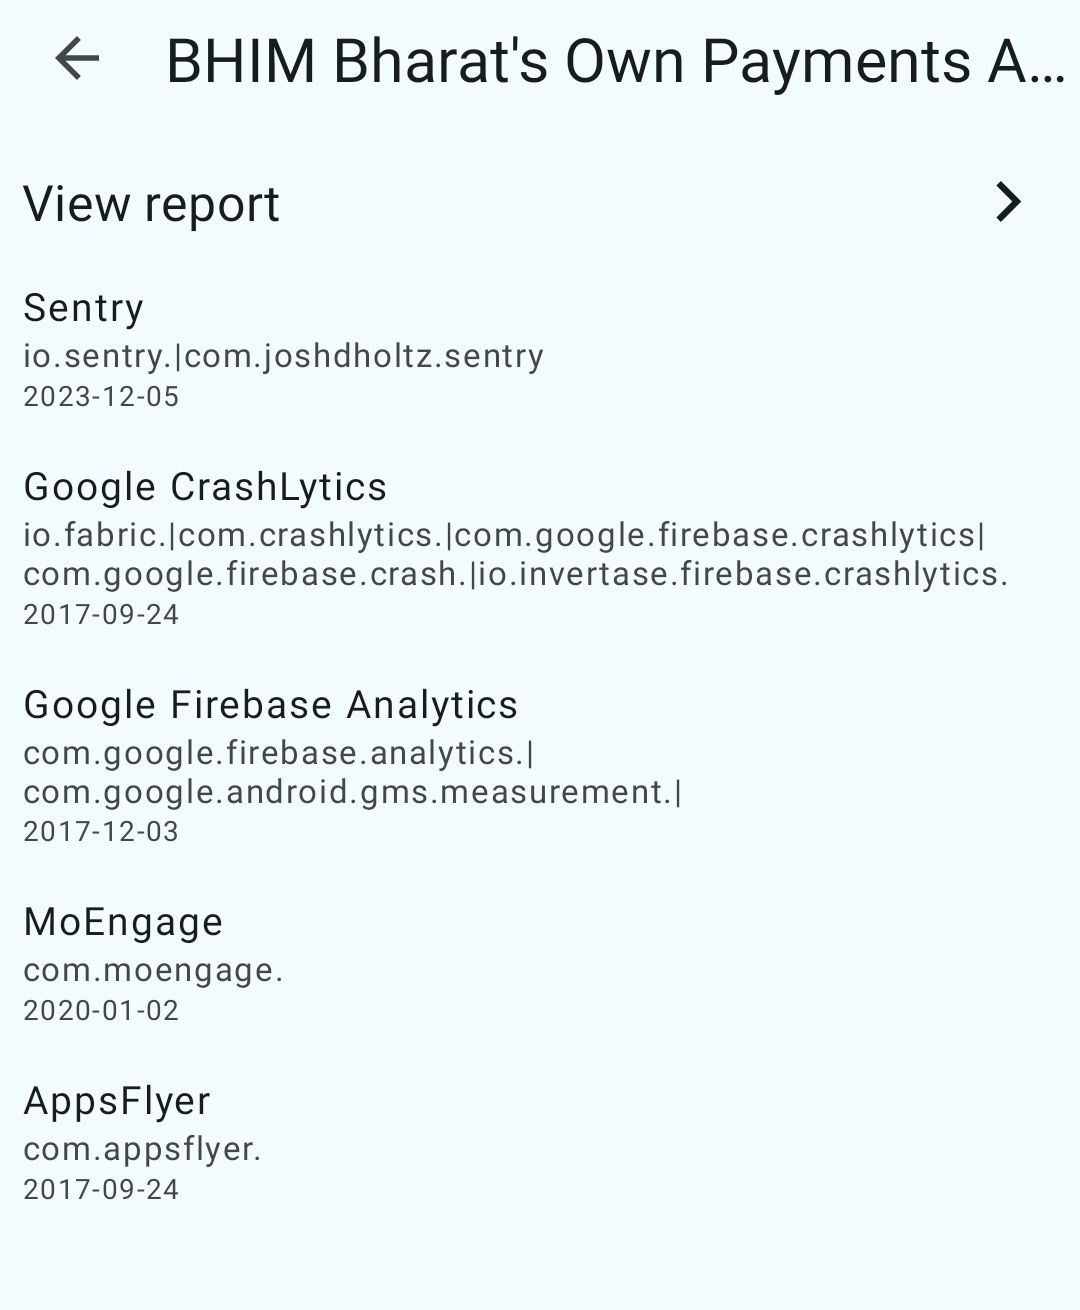
Task: Select the AppsFlyer tracker entry
Action: pos(117,1101)
